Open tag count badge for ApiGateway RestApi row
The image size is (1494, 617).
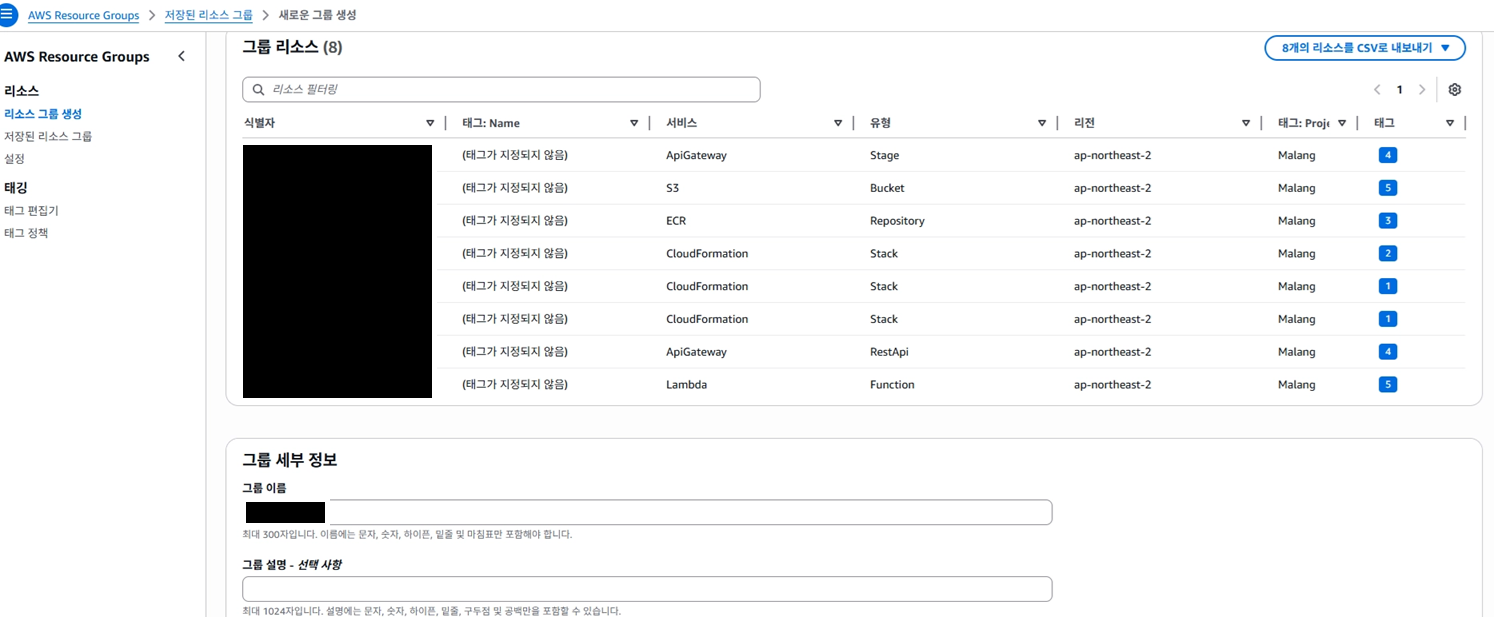coord(1387,352)
